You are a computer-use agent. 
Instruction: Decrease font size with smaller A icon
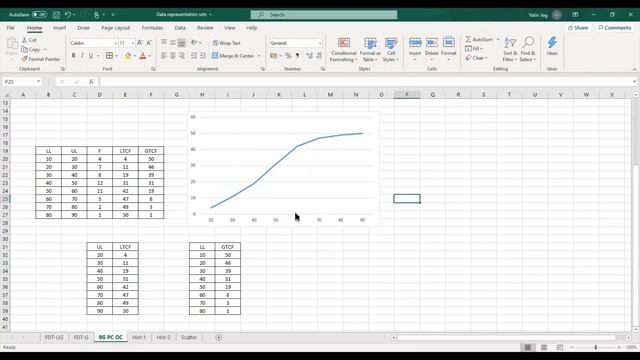tap(149, 43)
